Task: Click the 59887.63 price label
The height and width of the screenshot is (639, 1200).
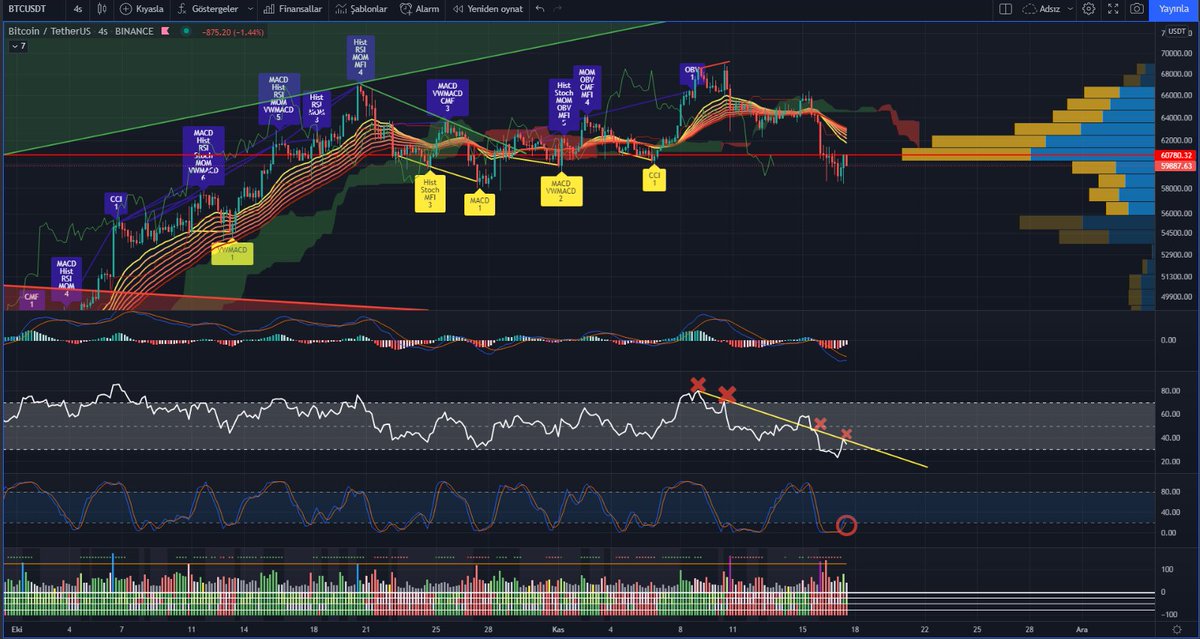Action: (x=1174, y=165)
